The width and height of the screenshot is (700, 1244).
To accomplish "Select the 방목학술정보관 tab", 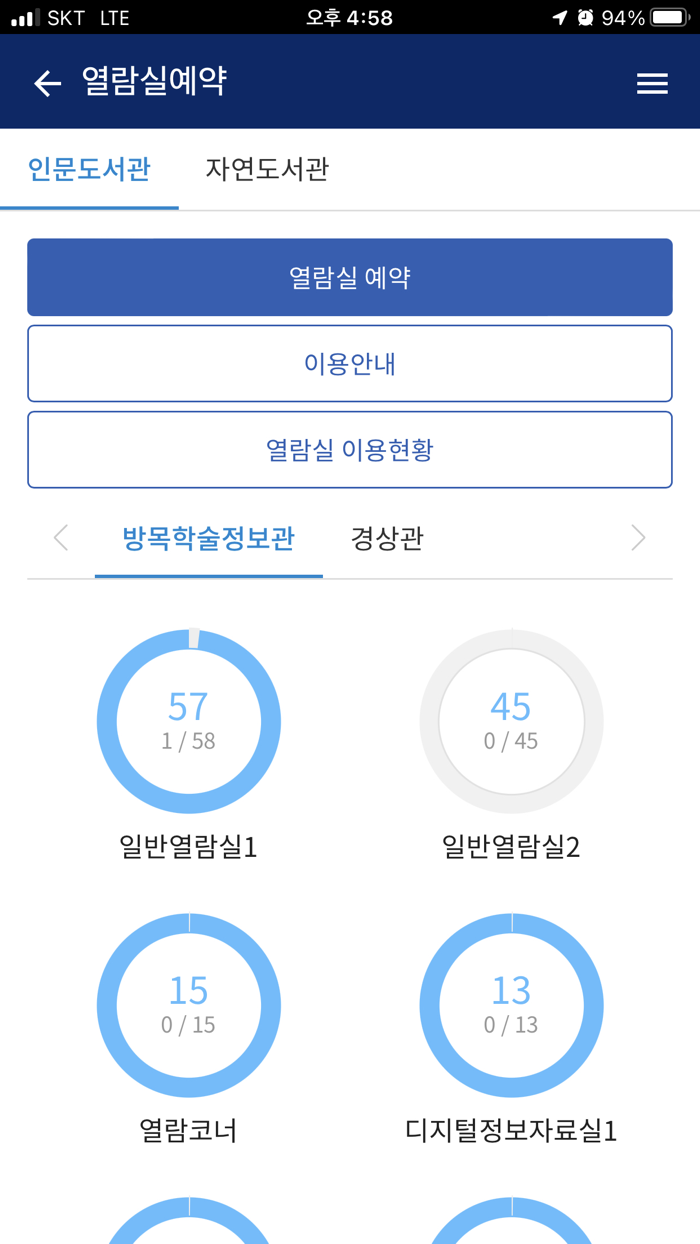I will [x=208, y=538].
